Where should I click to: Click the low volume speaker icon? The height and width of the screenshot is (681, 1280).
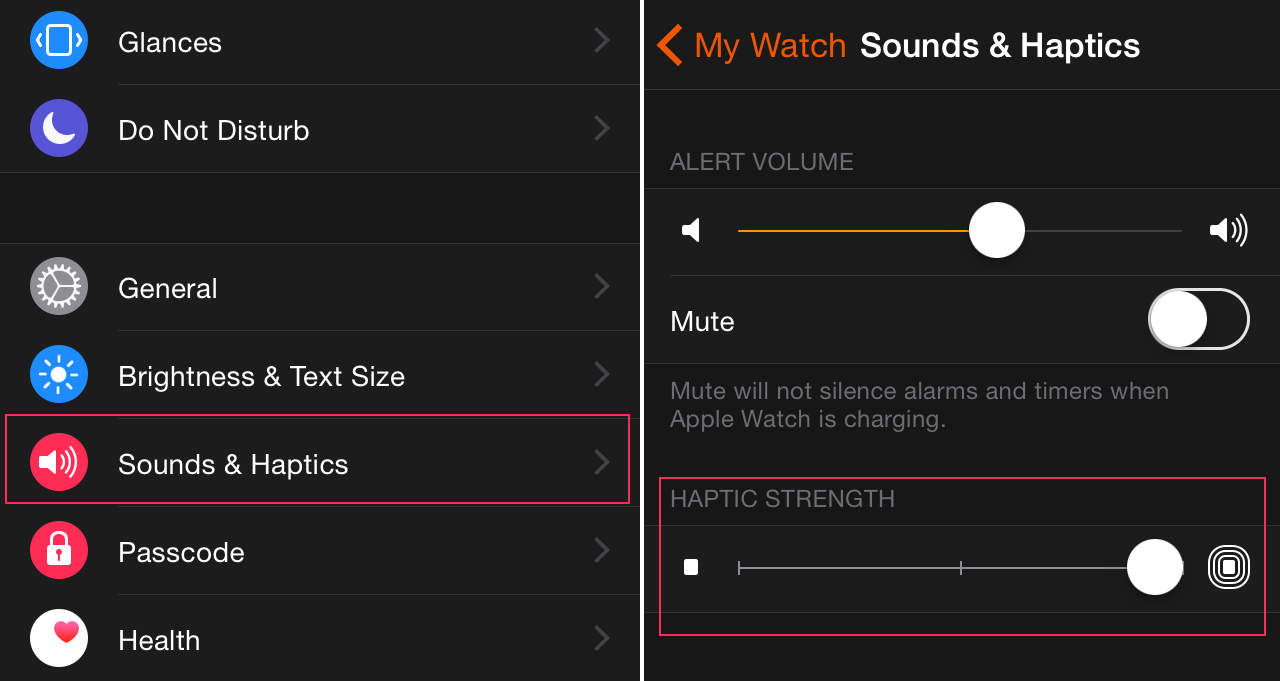point(691,231)
